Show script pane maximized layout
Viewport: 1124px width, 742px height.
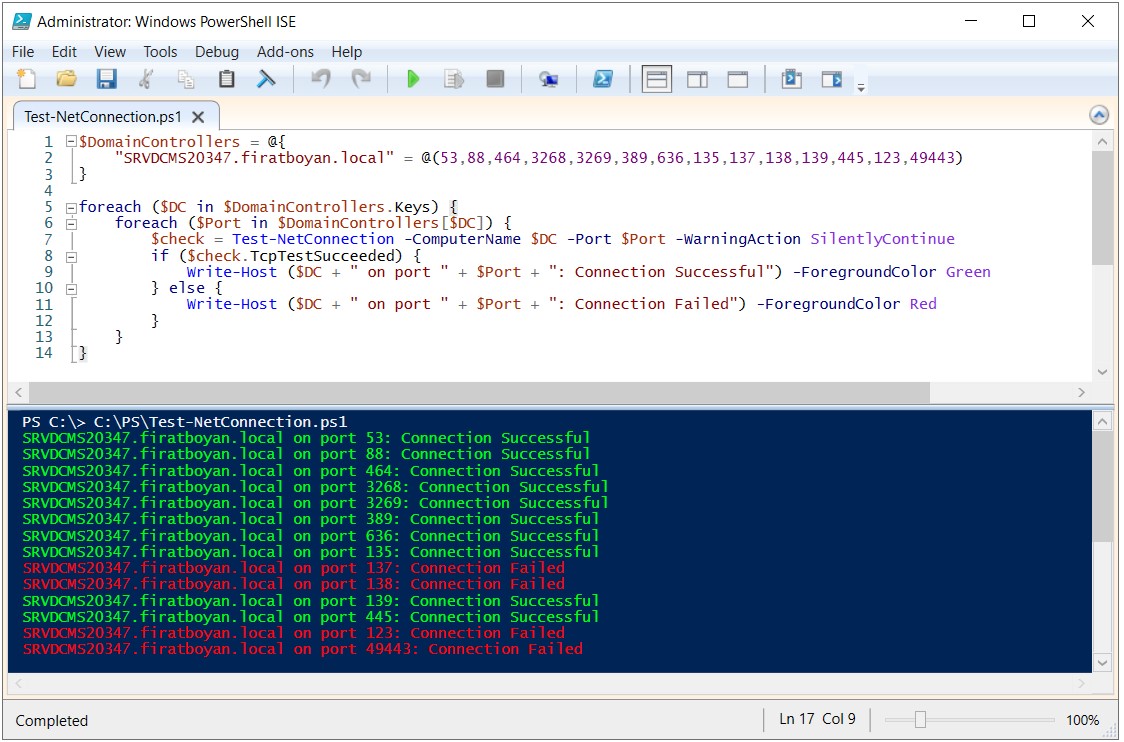pos(738,79)
